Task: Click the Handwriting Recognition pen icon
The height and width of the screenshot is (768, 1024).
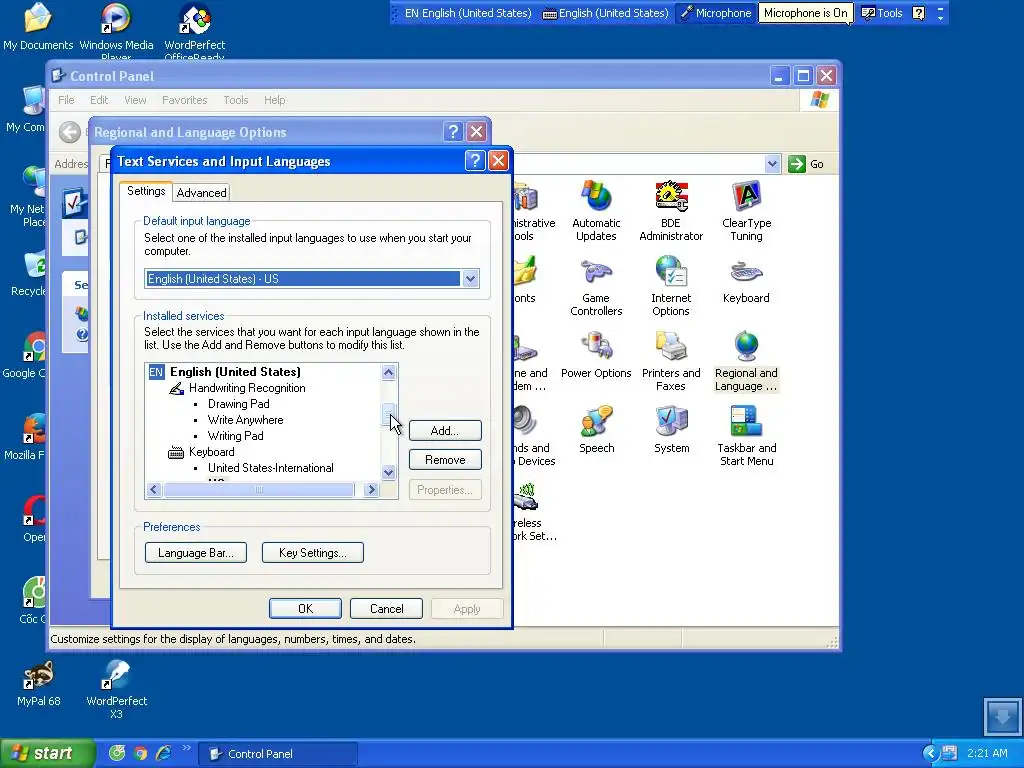Action: [176, 388]
